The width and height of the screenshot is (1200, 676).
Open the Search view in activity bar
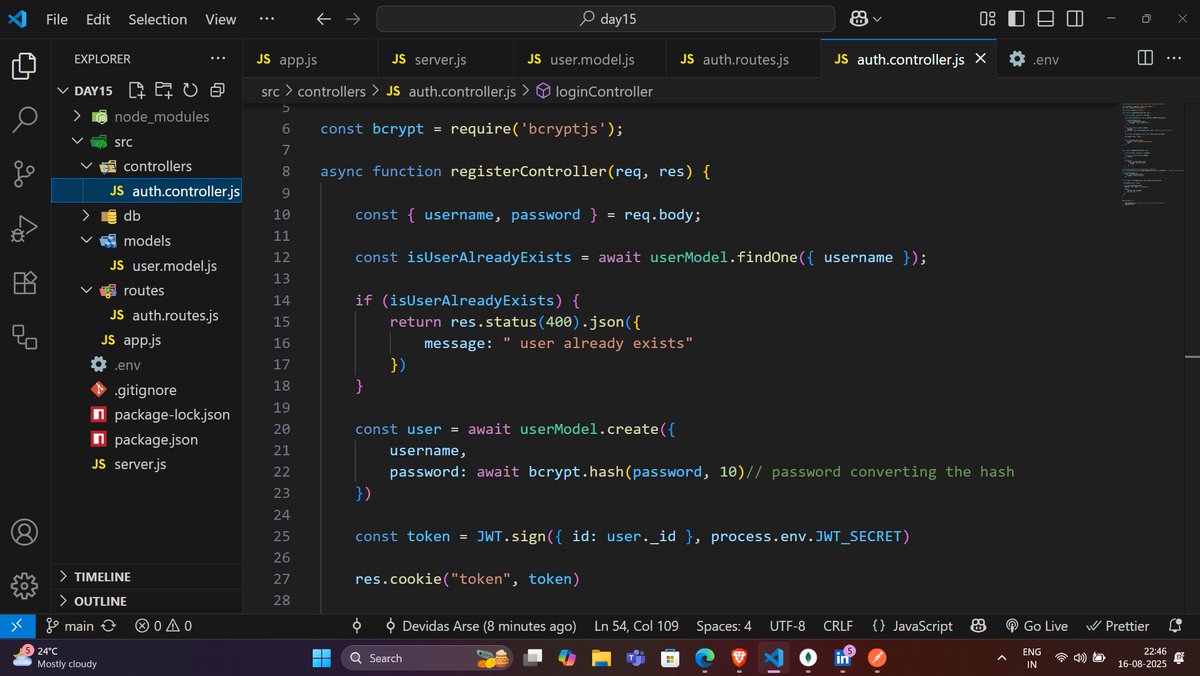(x=24, y=119)
